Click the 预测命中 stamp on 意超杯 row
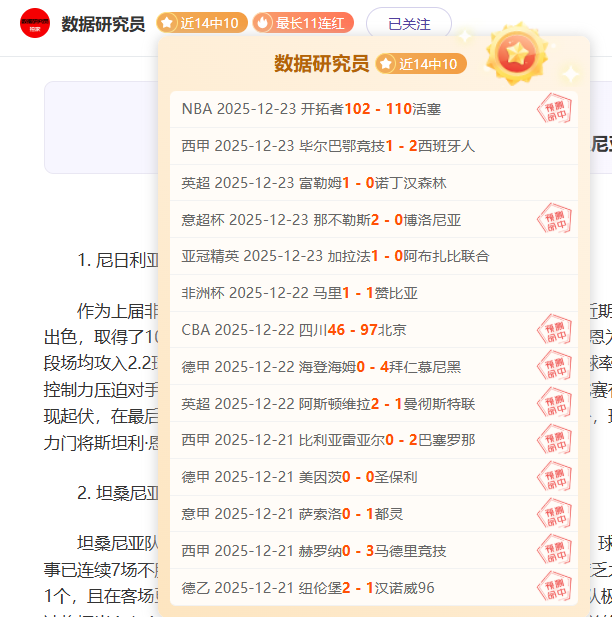Image resolution: width=612 pixels, height=617 pixels. coord(554,219)
